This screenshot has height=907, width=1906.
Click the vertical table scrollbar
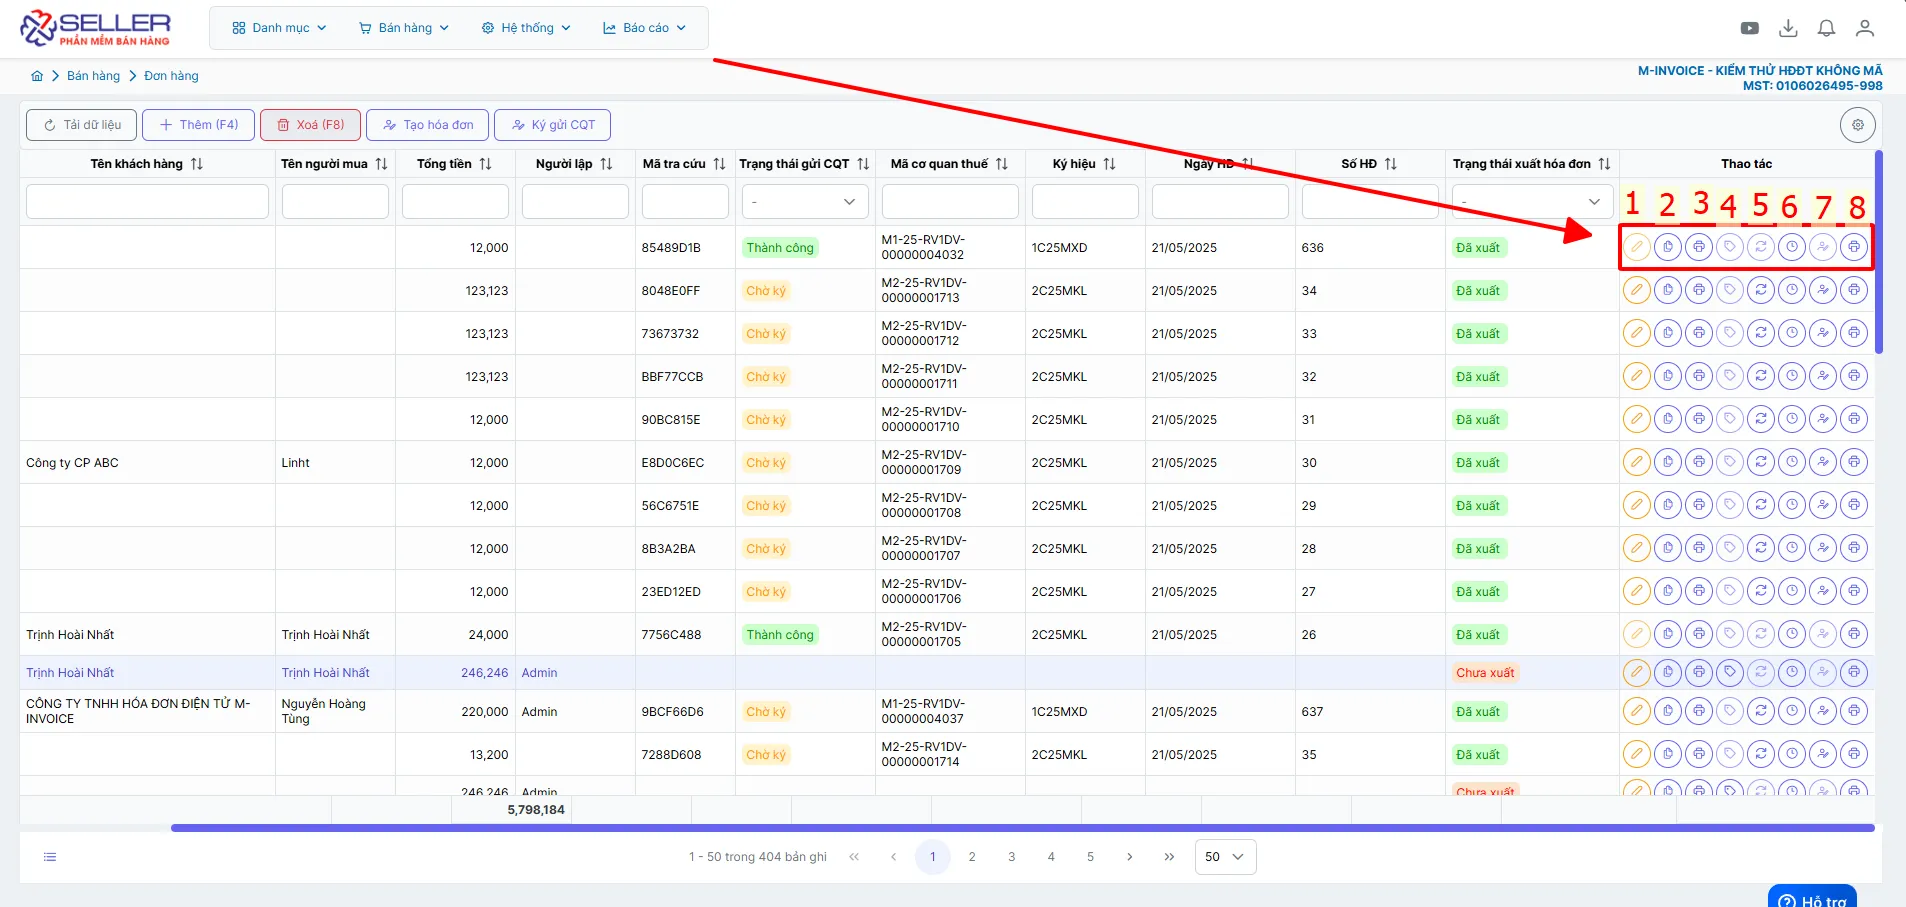click(x=1879, y=252)
